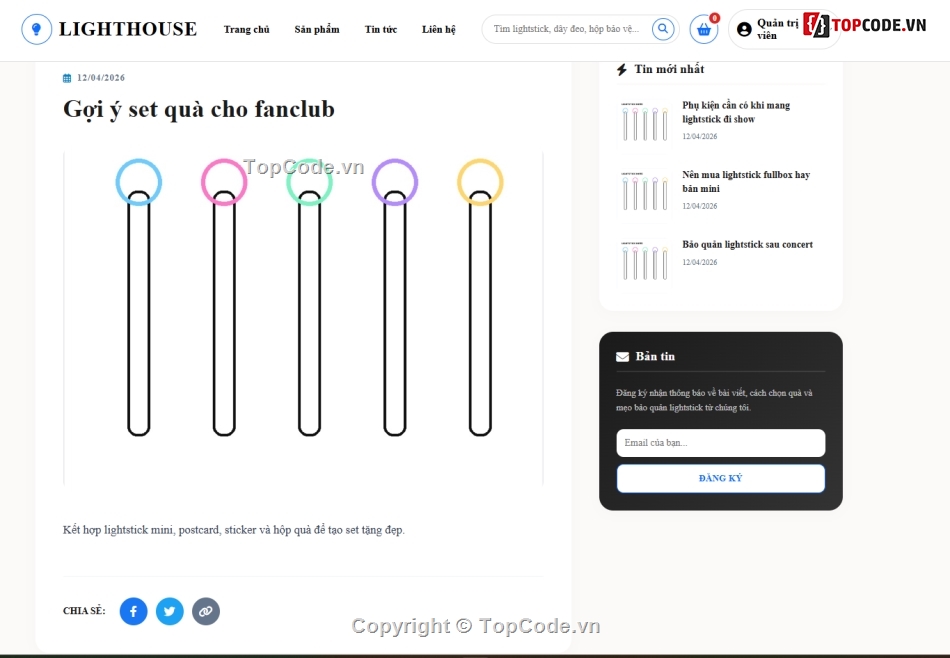Image resolution: width=950 pixels, height=658 pixels.
Task: Go to the Tin tức page
Action: (380, 29)
